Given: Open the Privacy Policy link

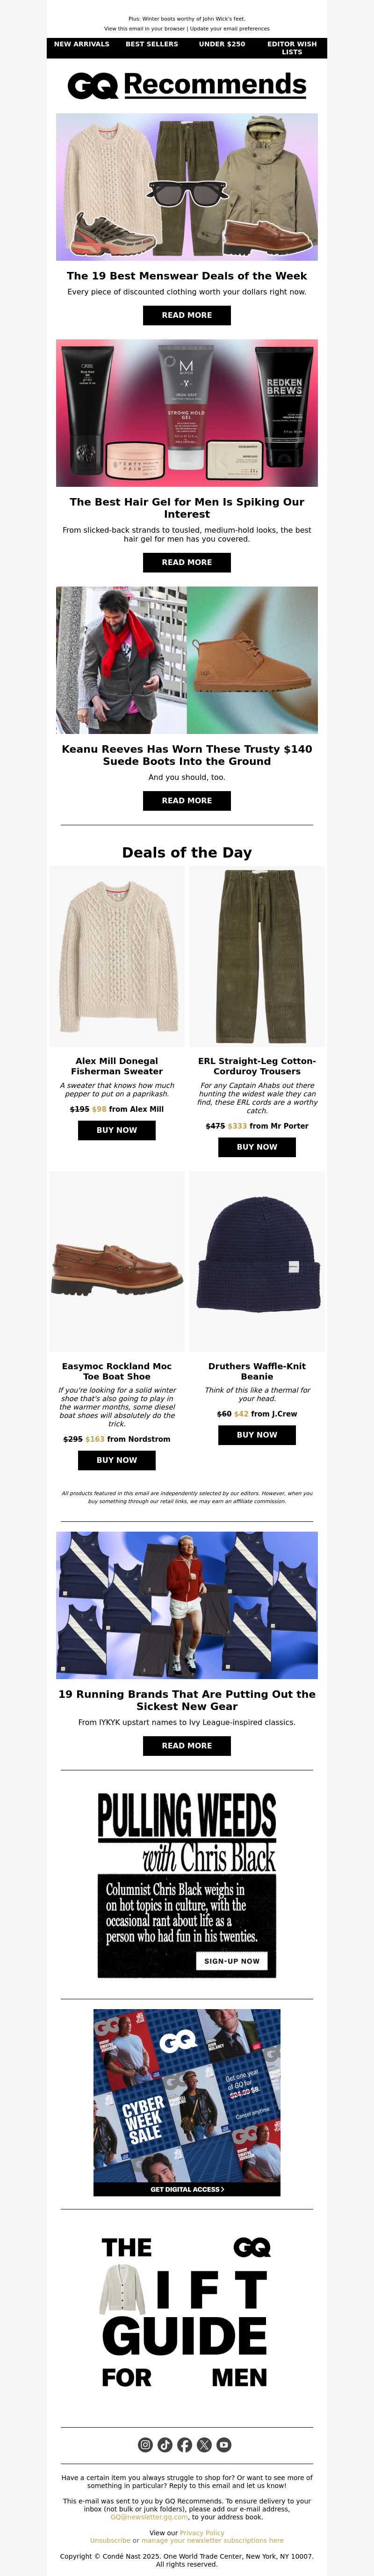Looking at the screenshot, I should (x=202, y=2533).
